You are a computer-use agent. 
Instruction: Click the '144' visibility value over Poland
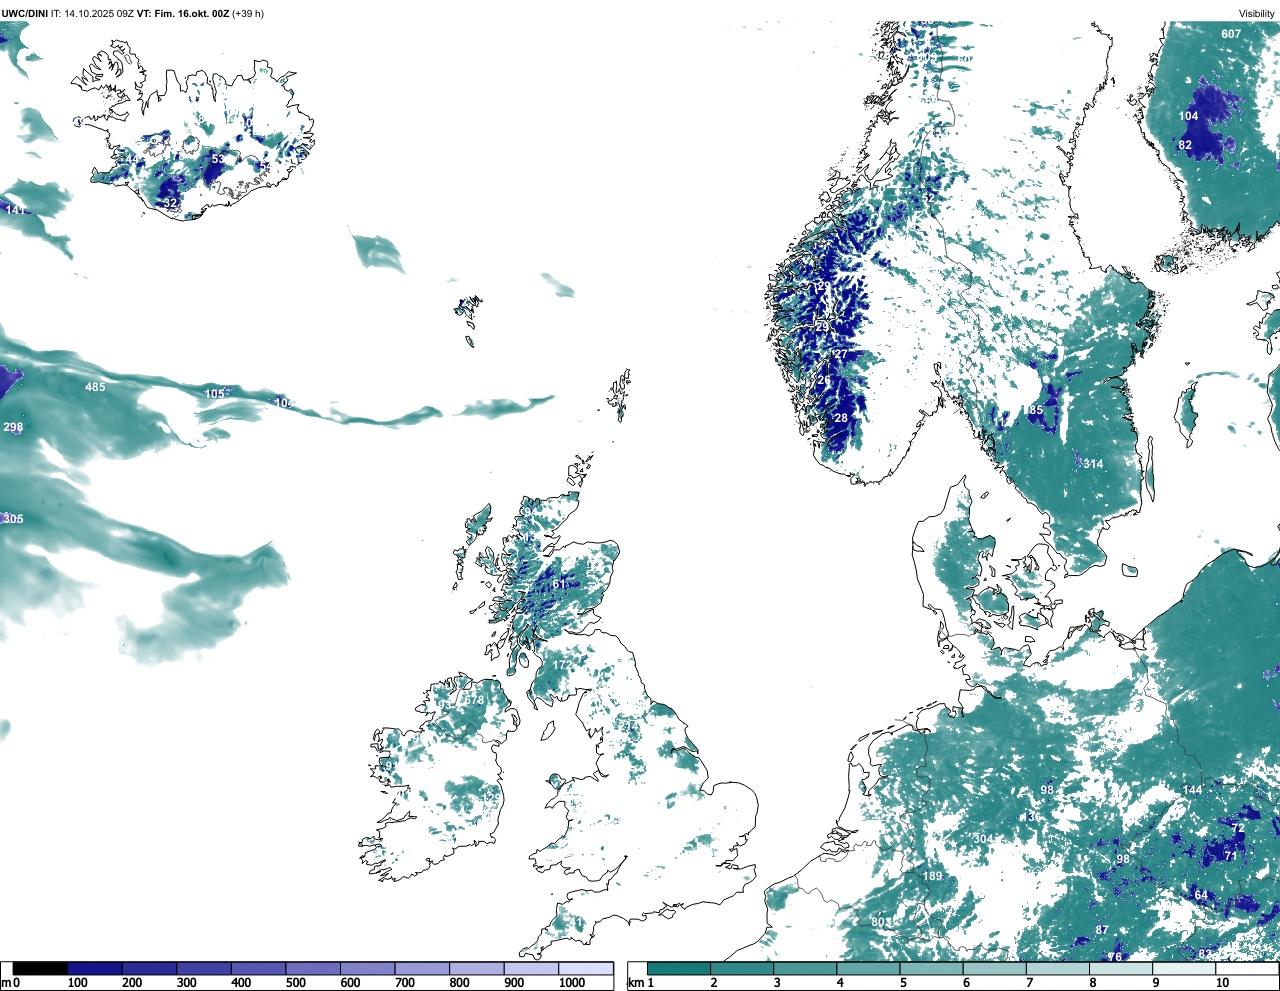pos(1192,790)
